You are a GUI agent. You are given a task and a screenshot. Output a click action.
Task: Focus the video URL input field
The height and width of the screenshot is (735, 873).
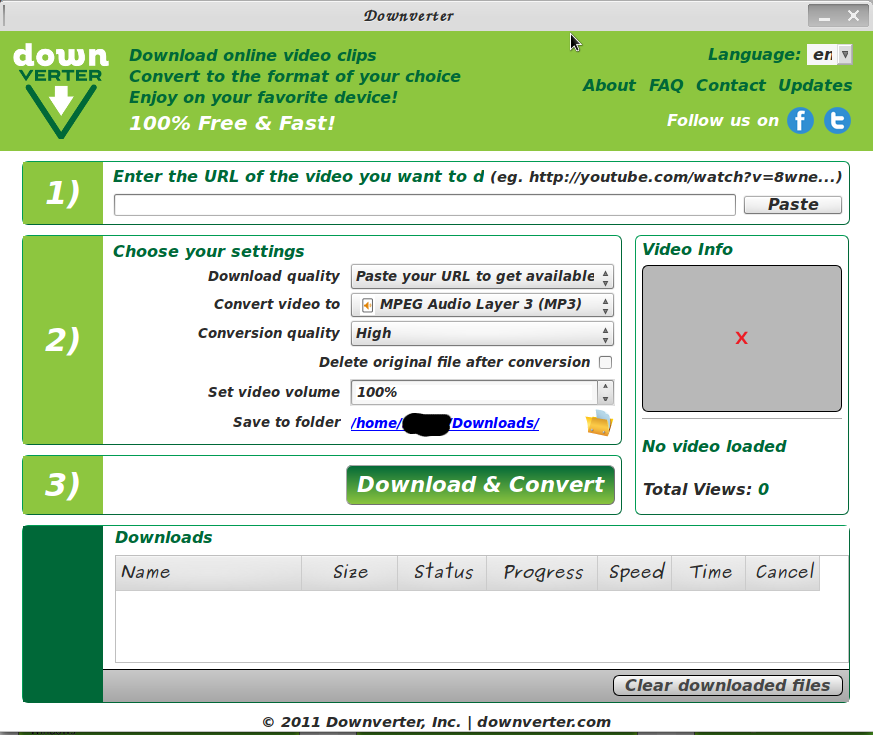pos(425,205)
